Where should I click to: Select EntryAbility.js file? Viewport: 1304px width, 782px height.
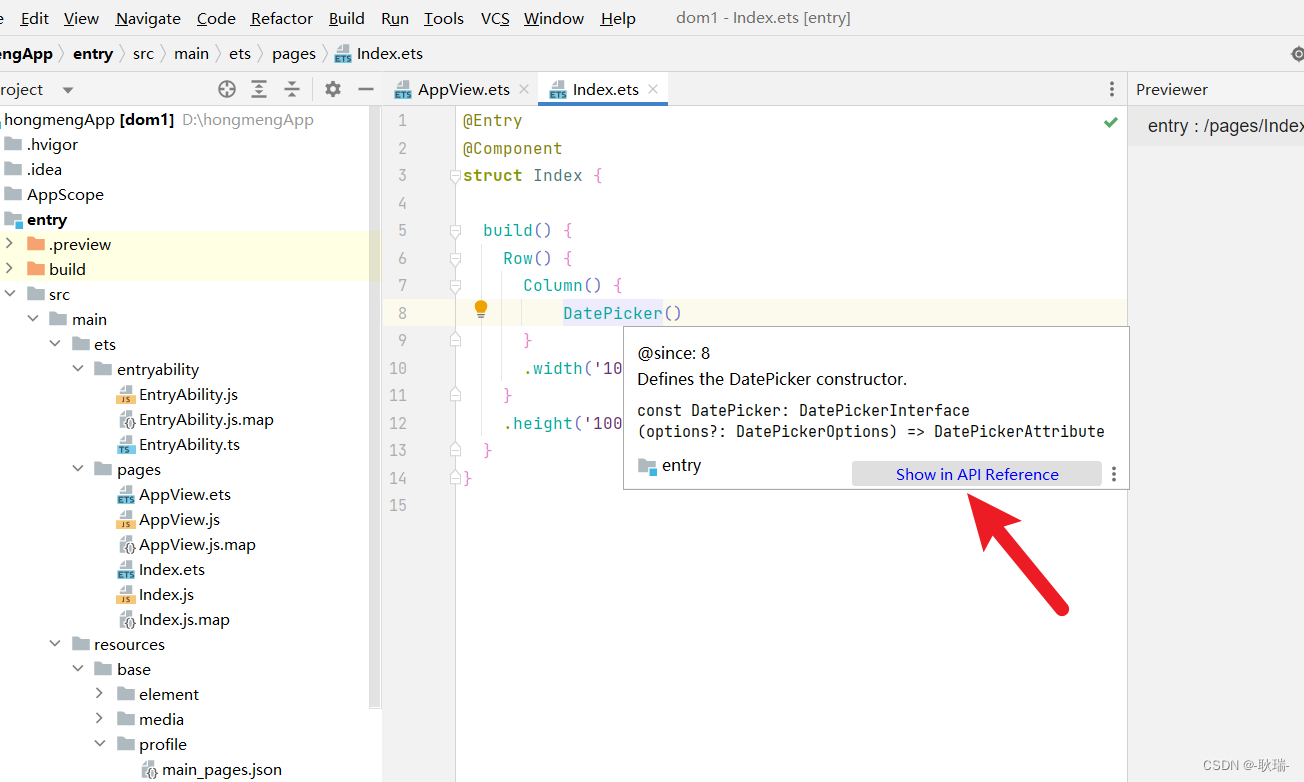tap(188, 394)
